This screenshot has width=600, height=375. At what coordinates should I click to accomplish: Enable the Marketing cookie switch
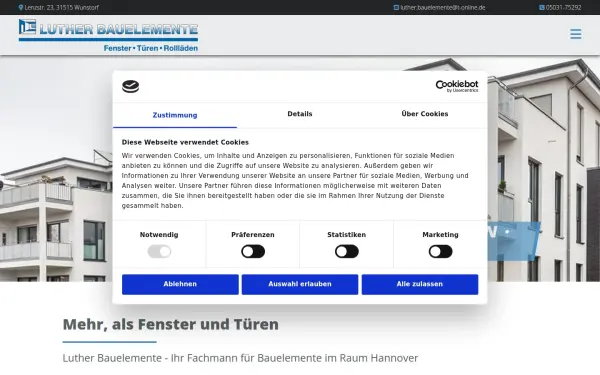click(440, 251)
